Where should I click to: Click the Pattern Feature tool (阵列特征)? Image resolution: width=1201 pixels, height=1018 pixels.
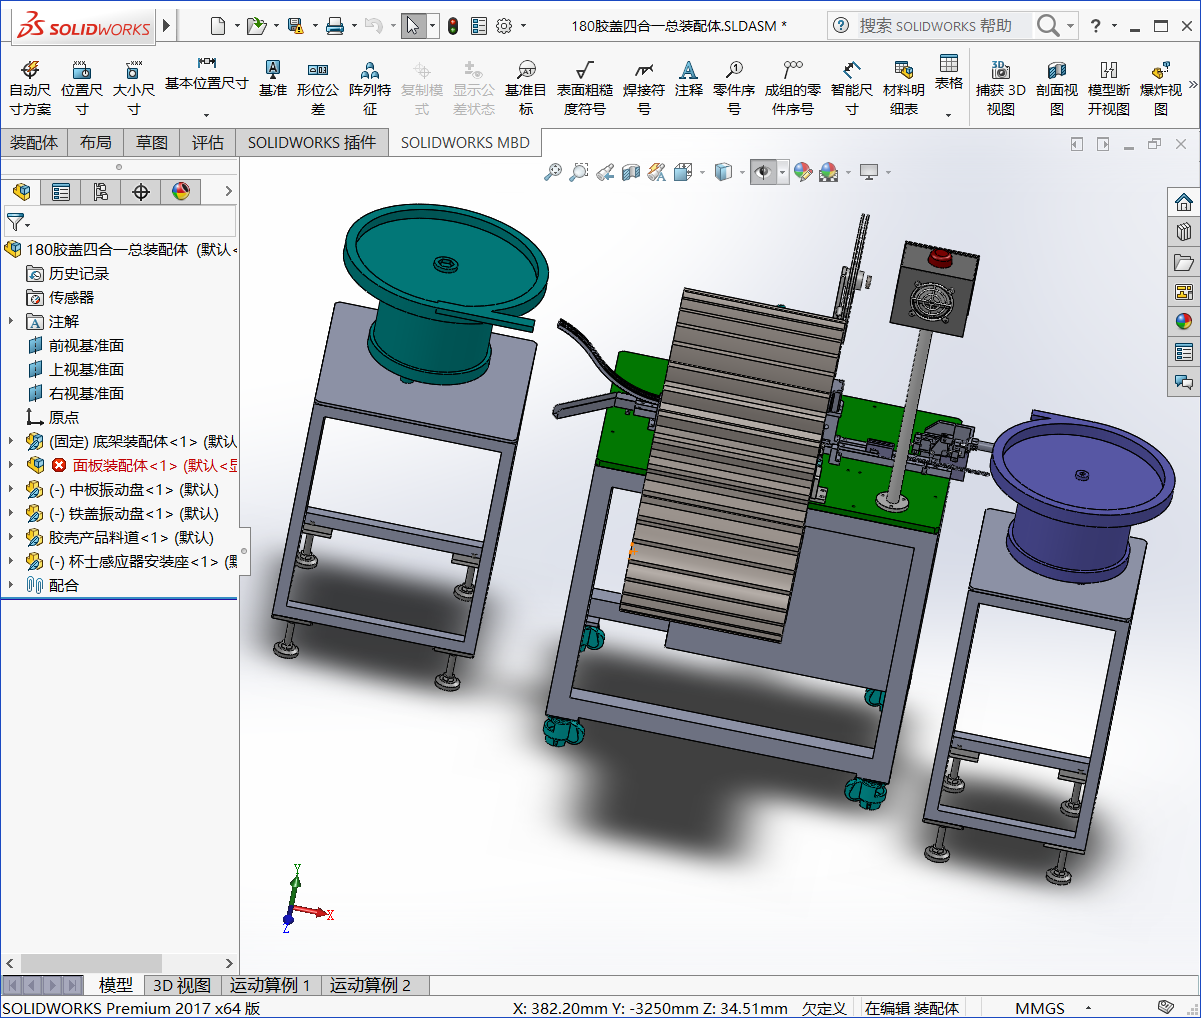370,87
